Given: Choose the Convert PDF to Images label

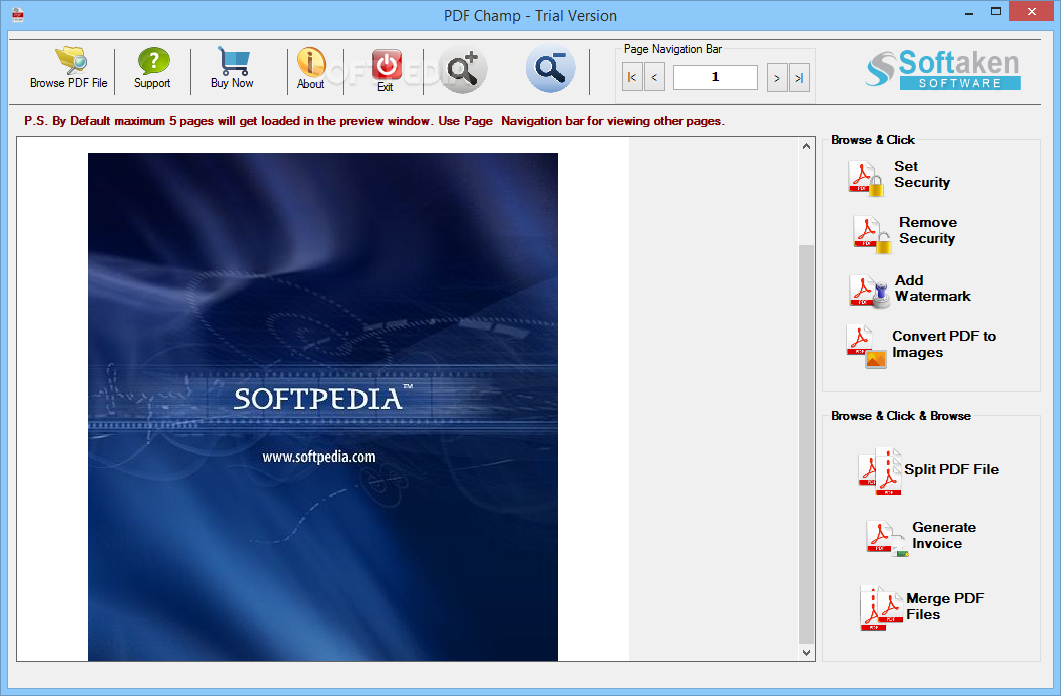Looking at the screenshot, I should tap(943, 344).
